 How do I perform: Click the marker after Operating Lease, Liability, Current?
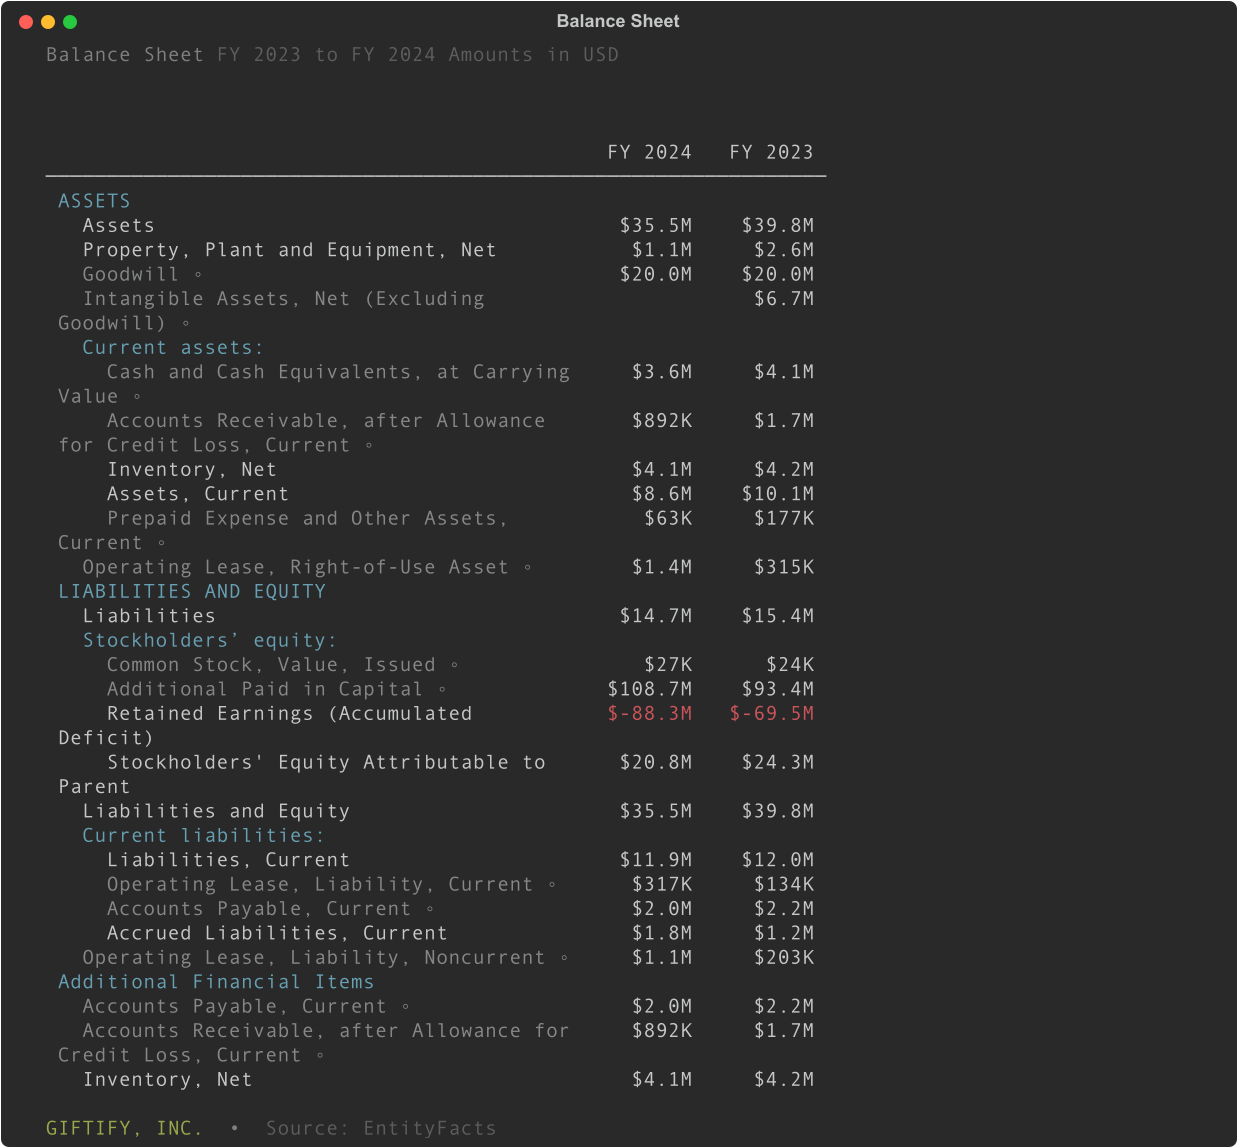tap(552, 885)
